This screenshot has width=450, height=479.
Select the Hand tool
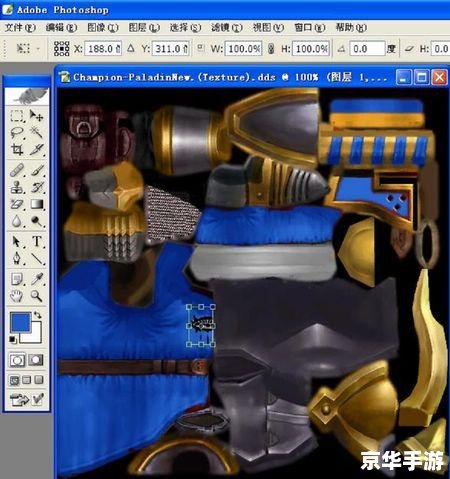[x=16, y=296]
